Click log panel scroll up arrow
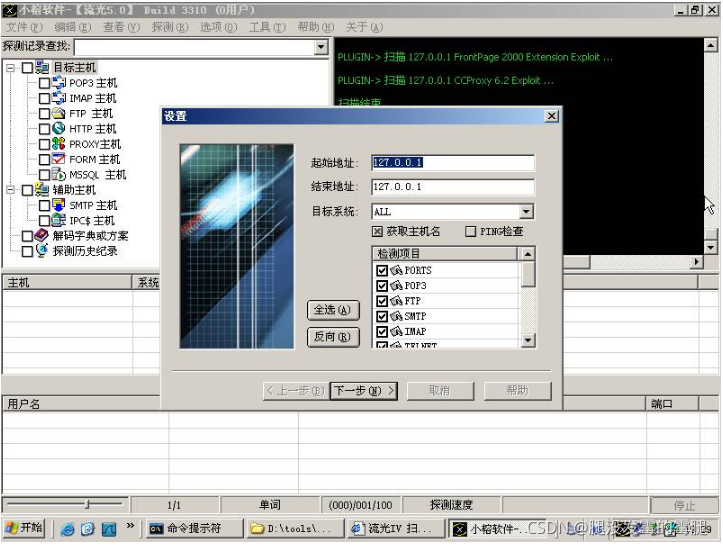 pos(711,45)
